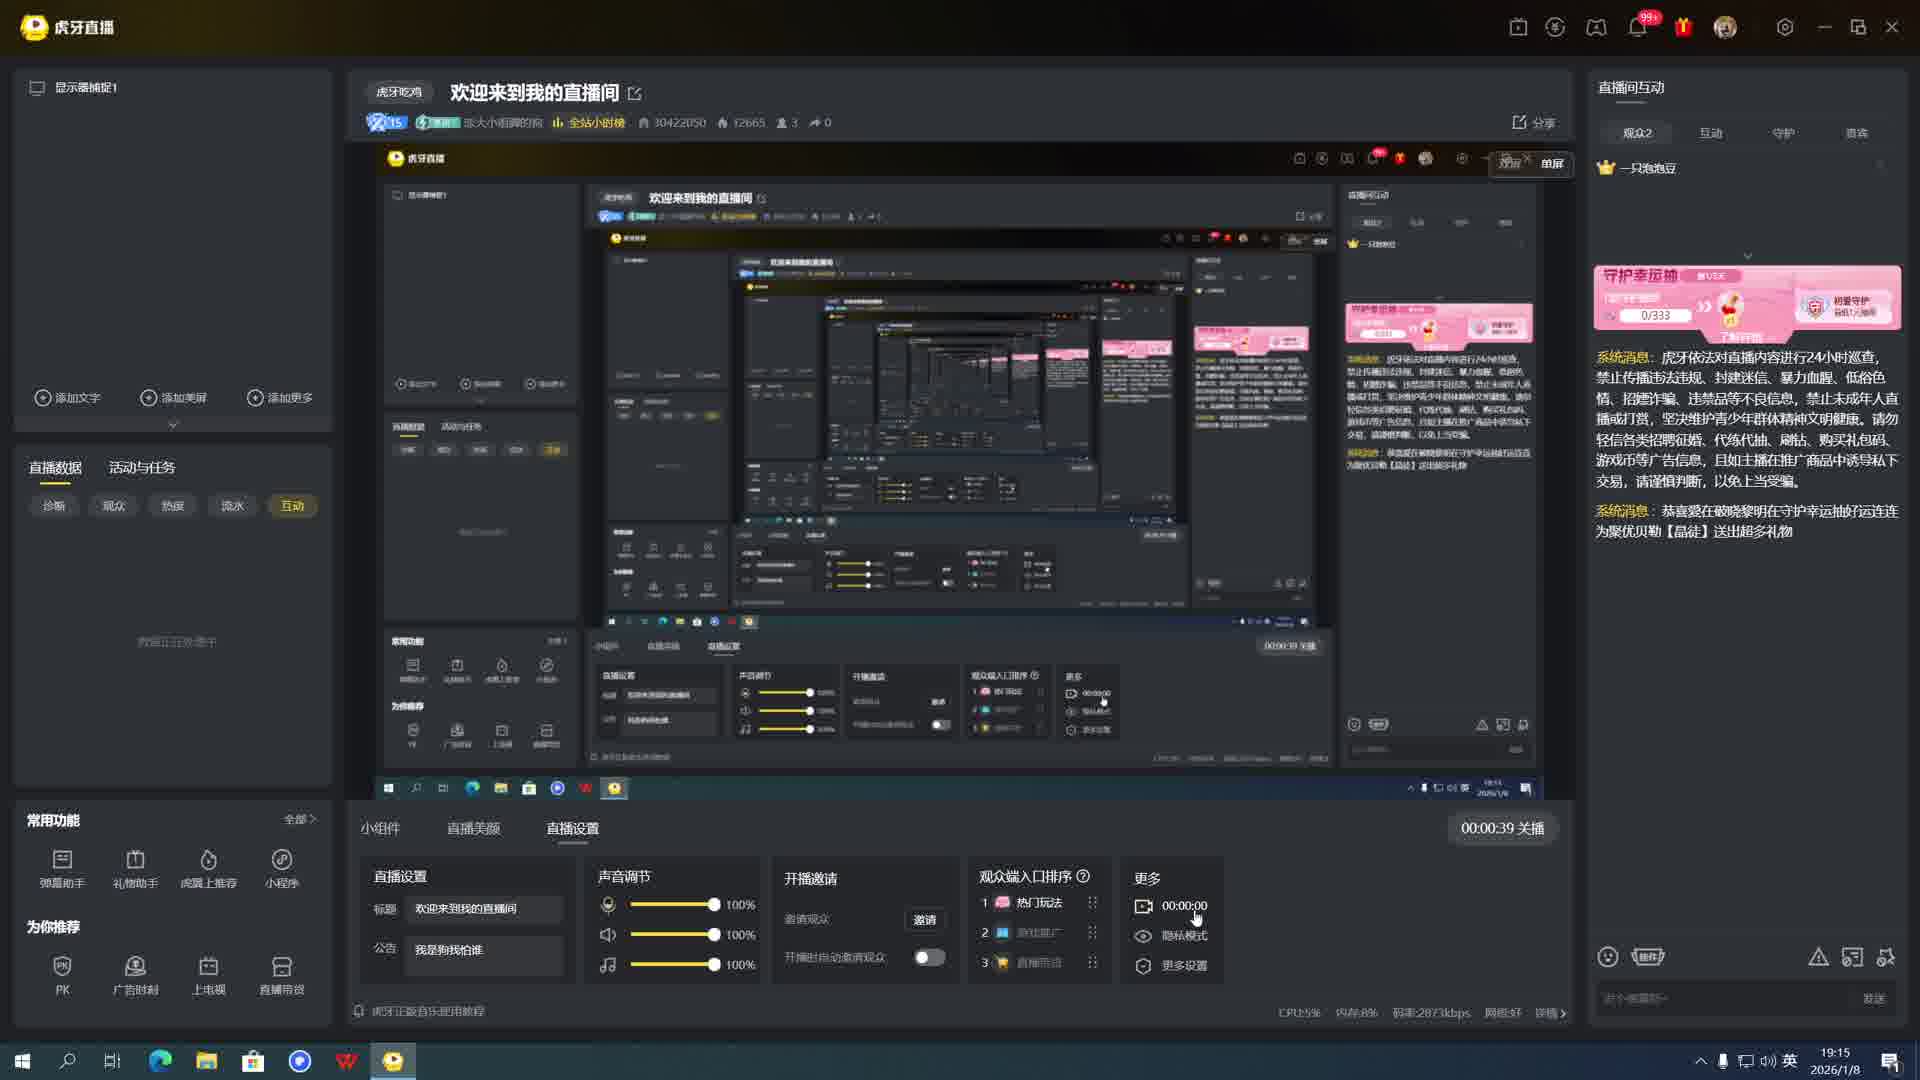
Task: Open the 礼物助手 gift assistant
Action: [135, 867]
